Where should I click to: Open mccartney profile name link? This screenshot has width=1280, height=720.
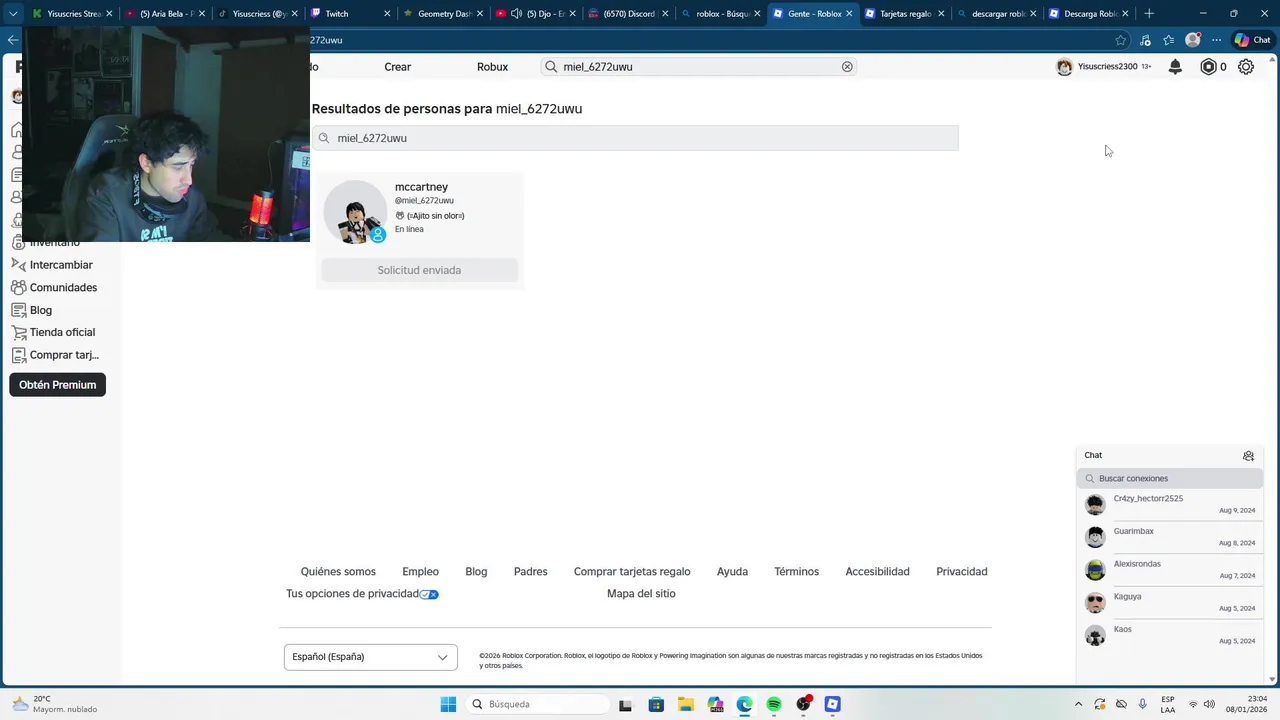[x=421, y=187]
